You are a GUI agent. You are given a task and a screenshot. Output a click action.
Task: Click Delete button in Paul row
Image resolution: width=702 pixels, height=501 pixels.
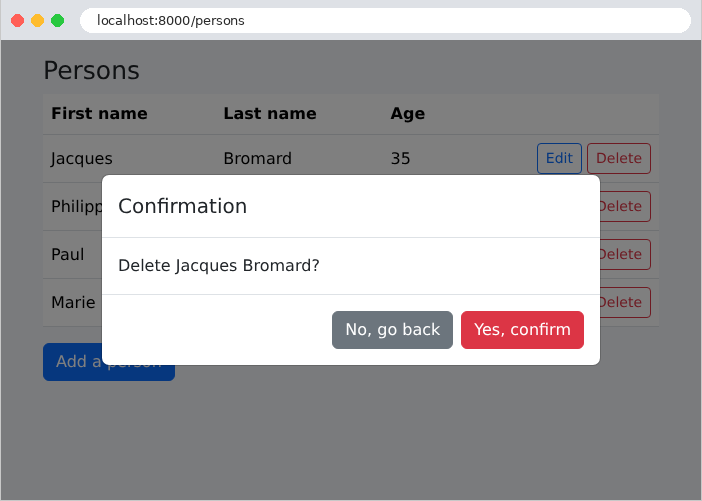[x=625, y=254]
